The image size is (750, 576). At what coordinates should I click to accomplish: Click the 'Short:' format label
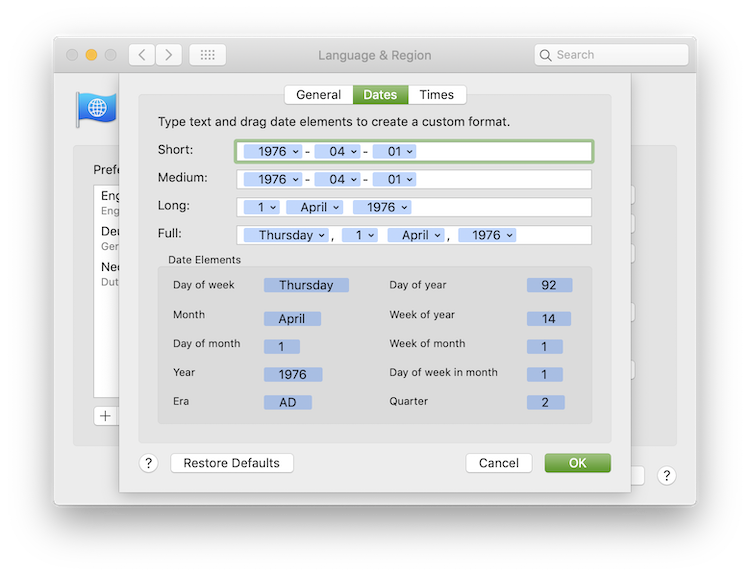pyautogui.click(x=176, y=150)
